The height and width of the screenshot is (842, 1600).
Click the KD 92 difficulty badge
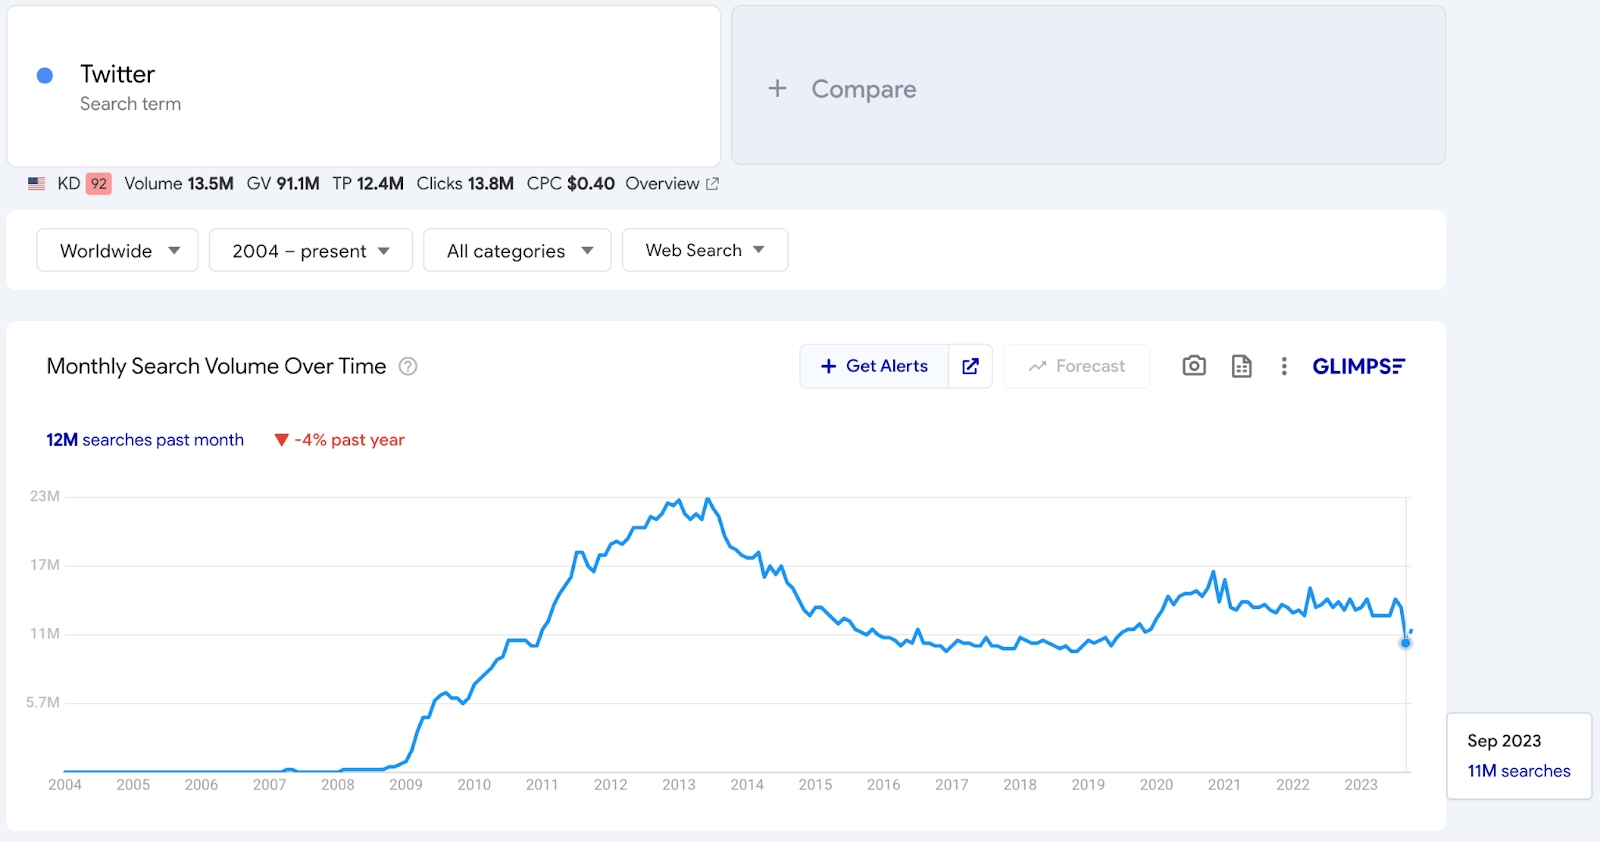(x=99, y=184)
